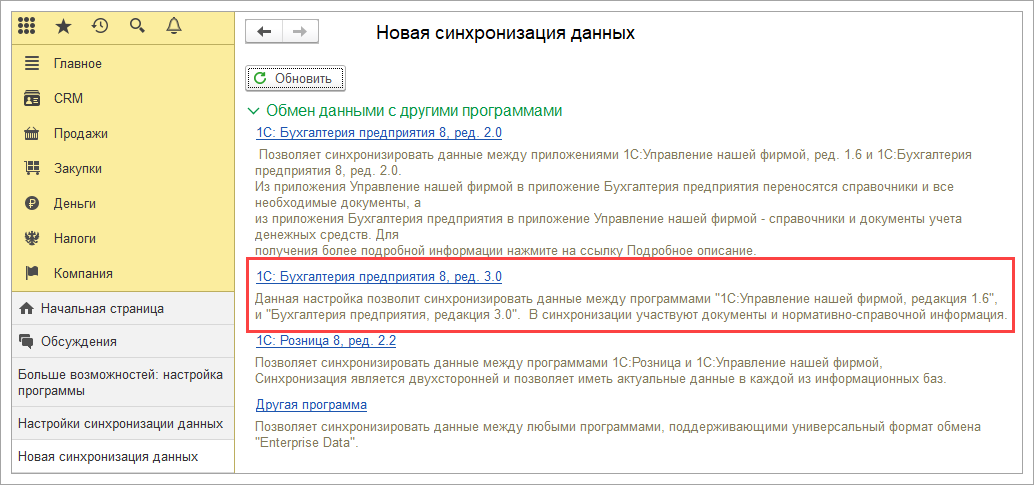The height and width of the screenshot is (485, 1034).
Task: Select the Новая синхронизация данных tab
Action: coord(123,457)
